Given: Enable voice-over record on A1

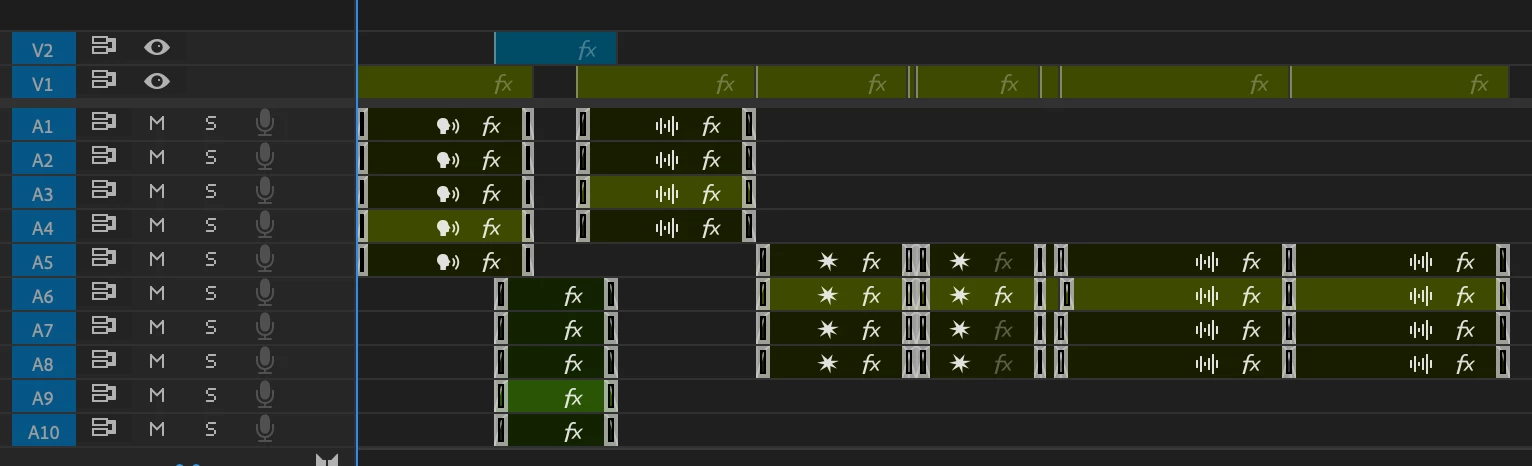Looking at the screenshot, I should click(265, 123).
